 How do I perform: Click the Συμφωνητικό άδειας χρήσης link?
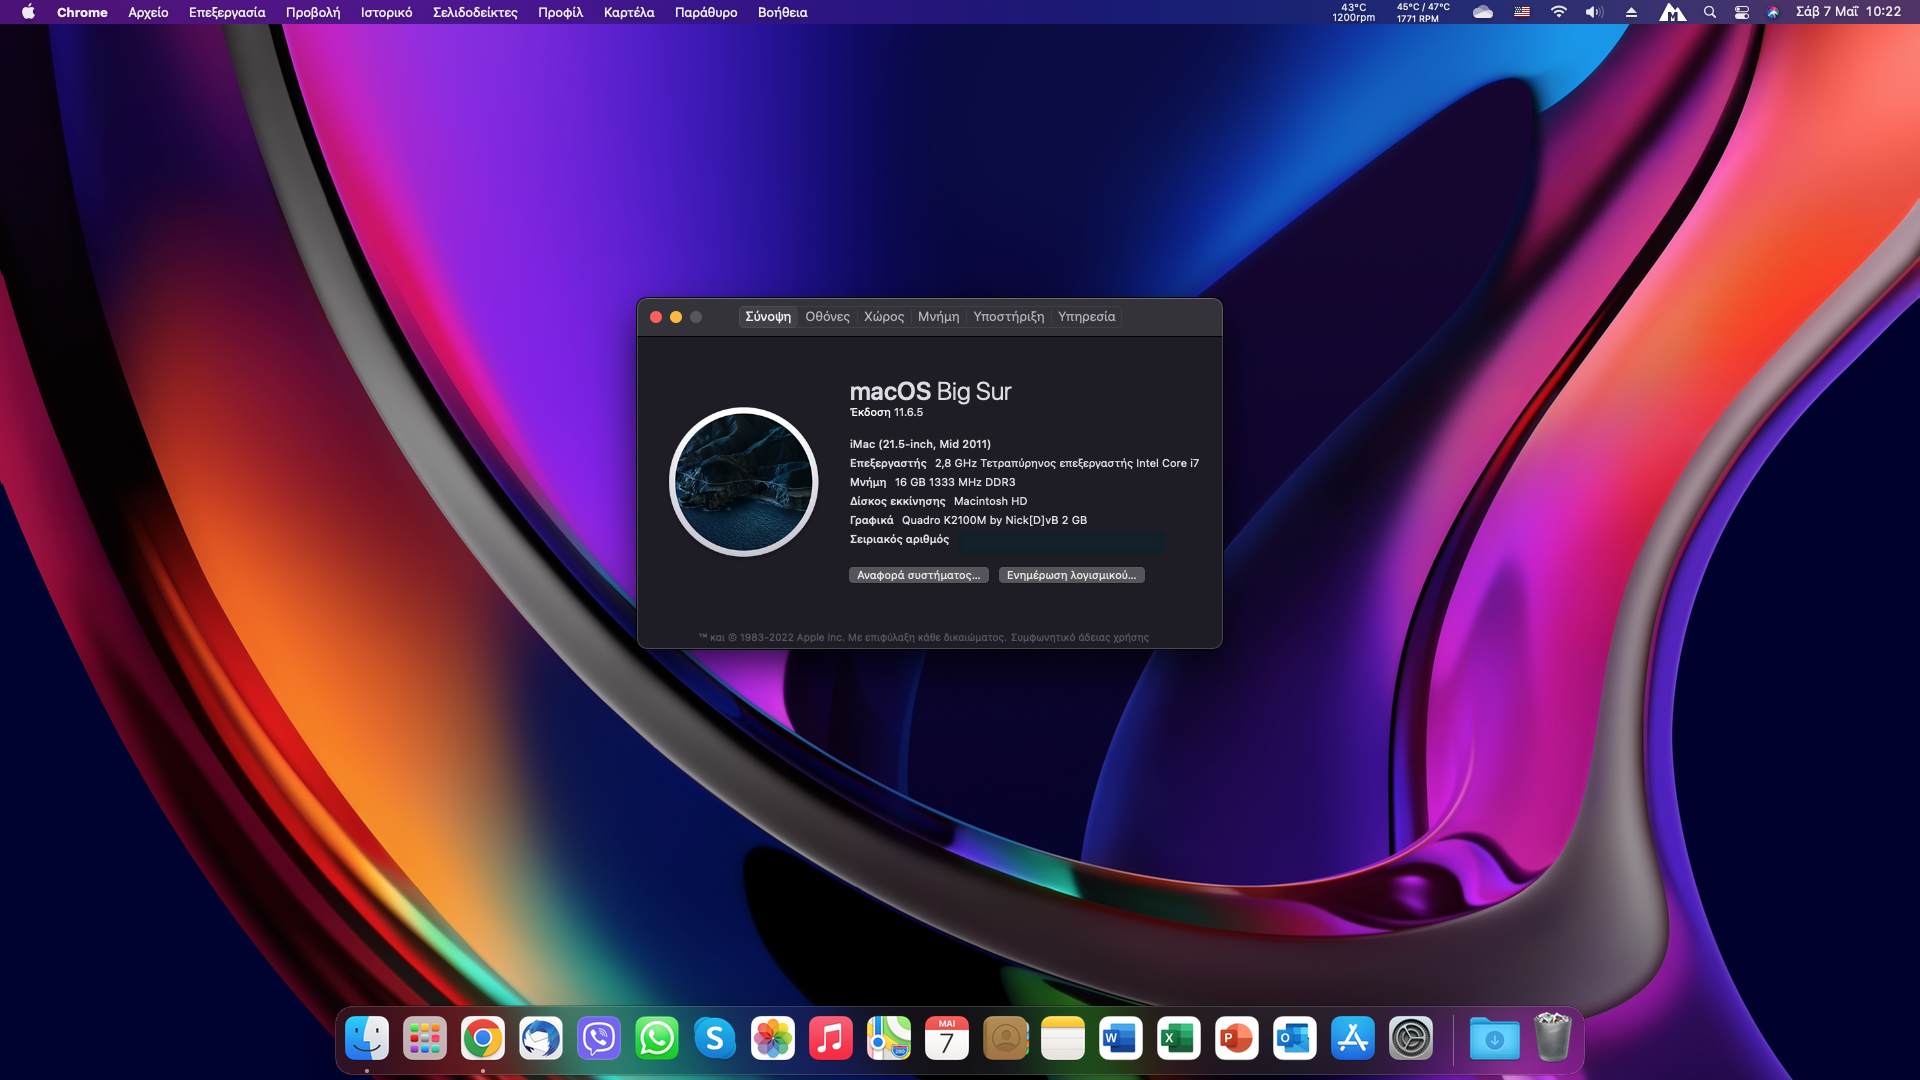click(1079, 637)
